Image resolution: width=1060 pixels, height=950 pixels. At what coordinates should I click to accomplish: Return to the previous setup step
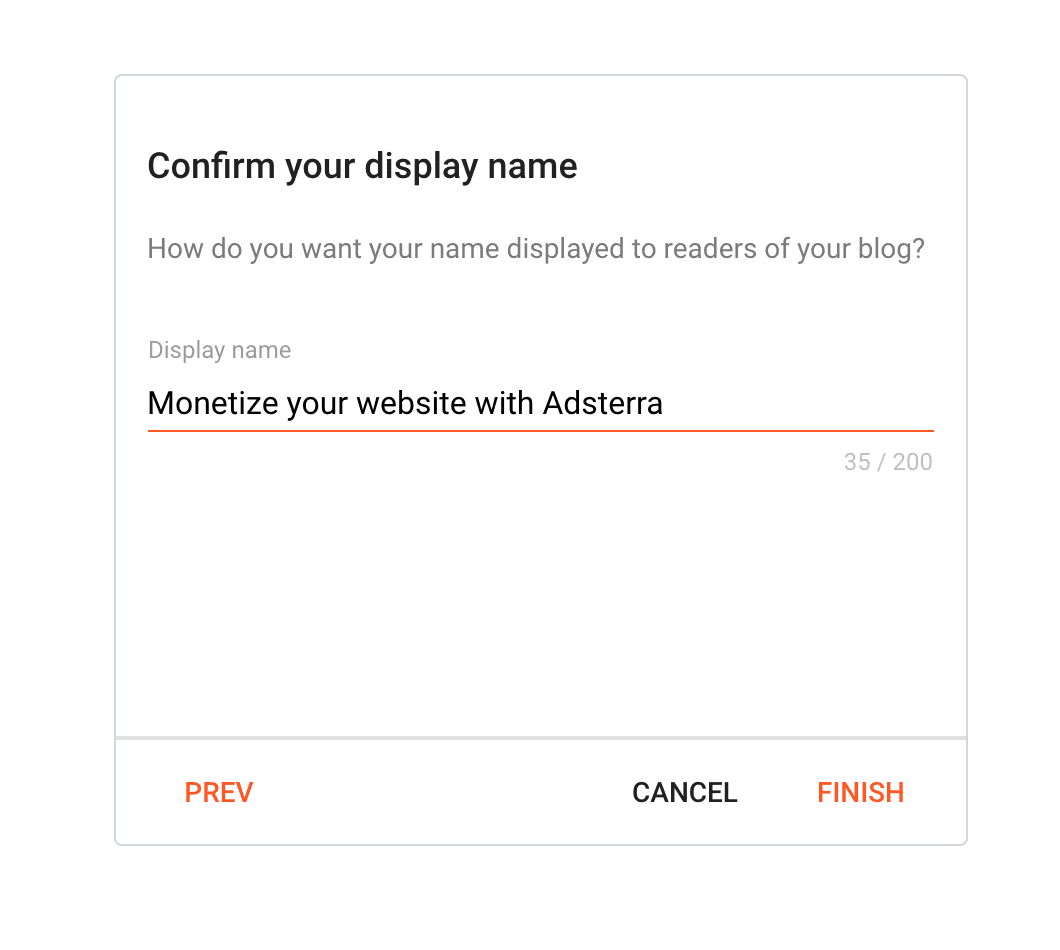(x=218, y=792)
